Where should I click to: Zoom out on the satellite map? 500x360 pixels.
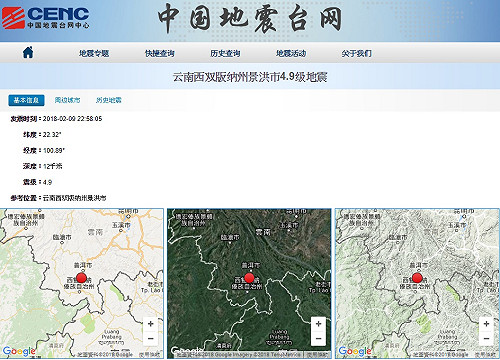(318, 339)
